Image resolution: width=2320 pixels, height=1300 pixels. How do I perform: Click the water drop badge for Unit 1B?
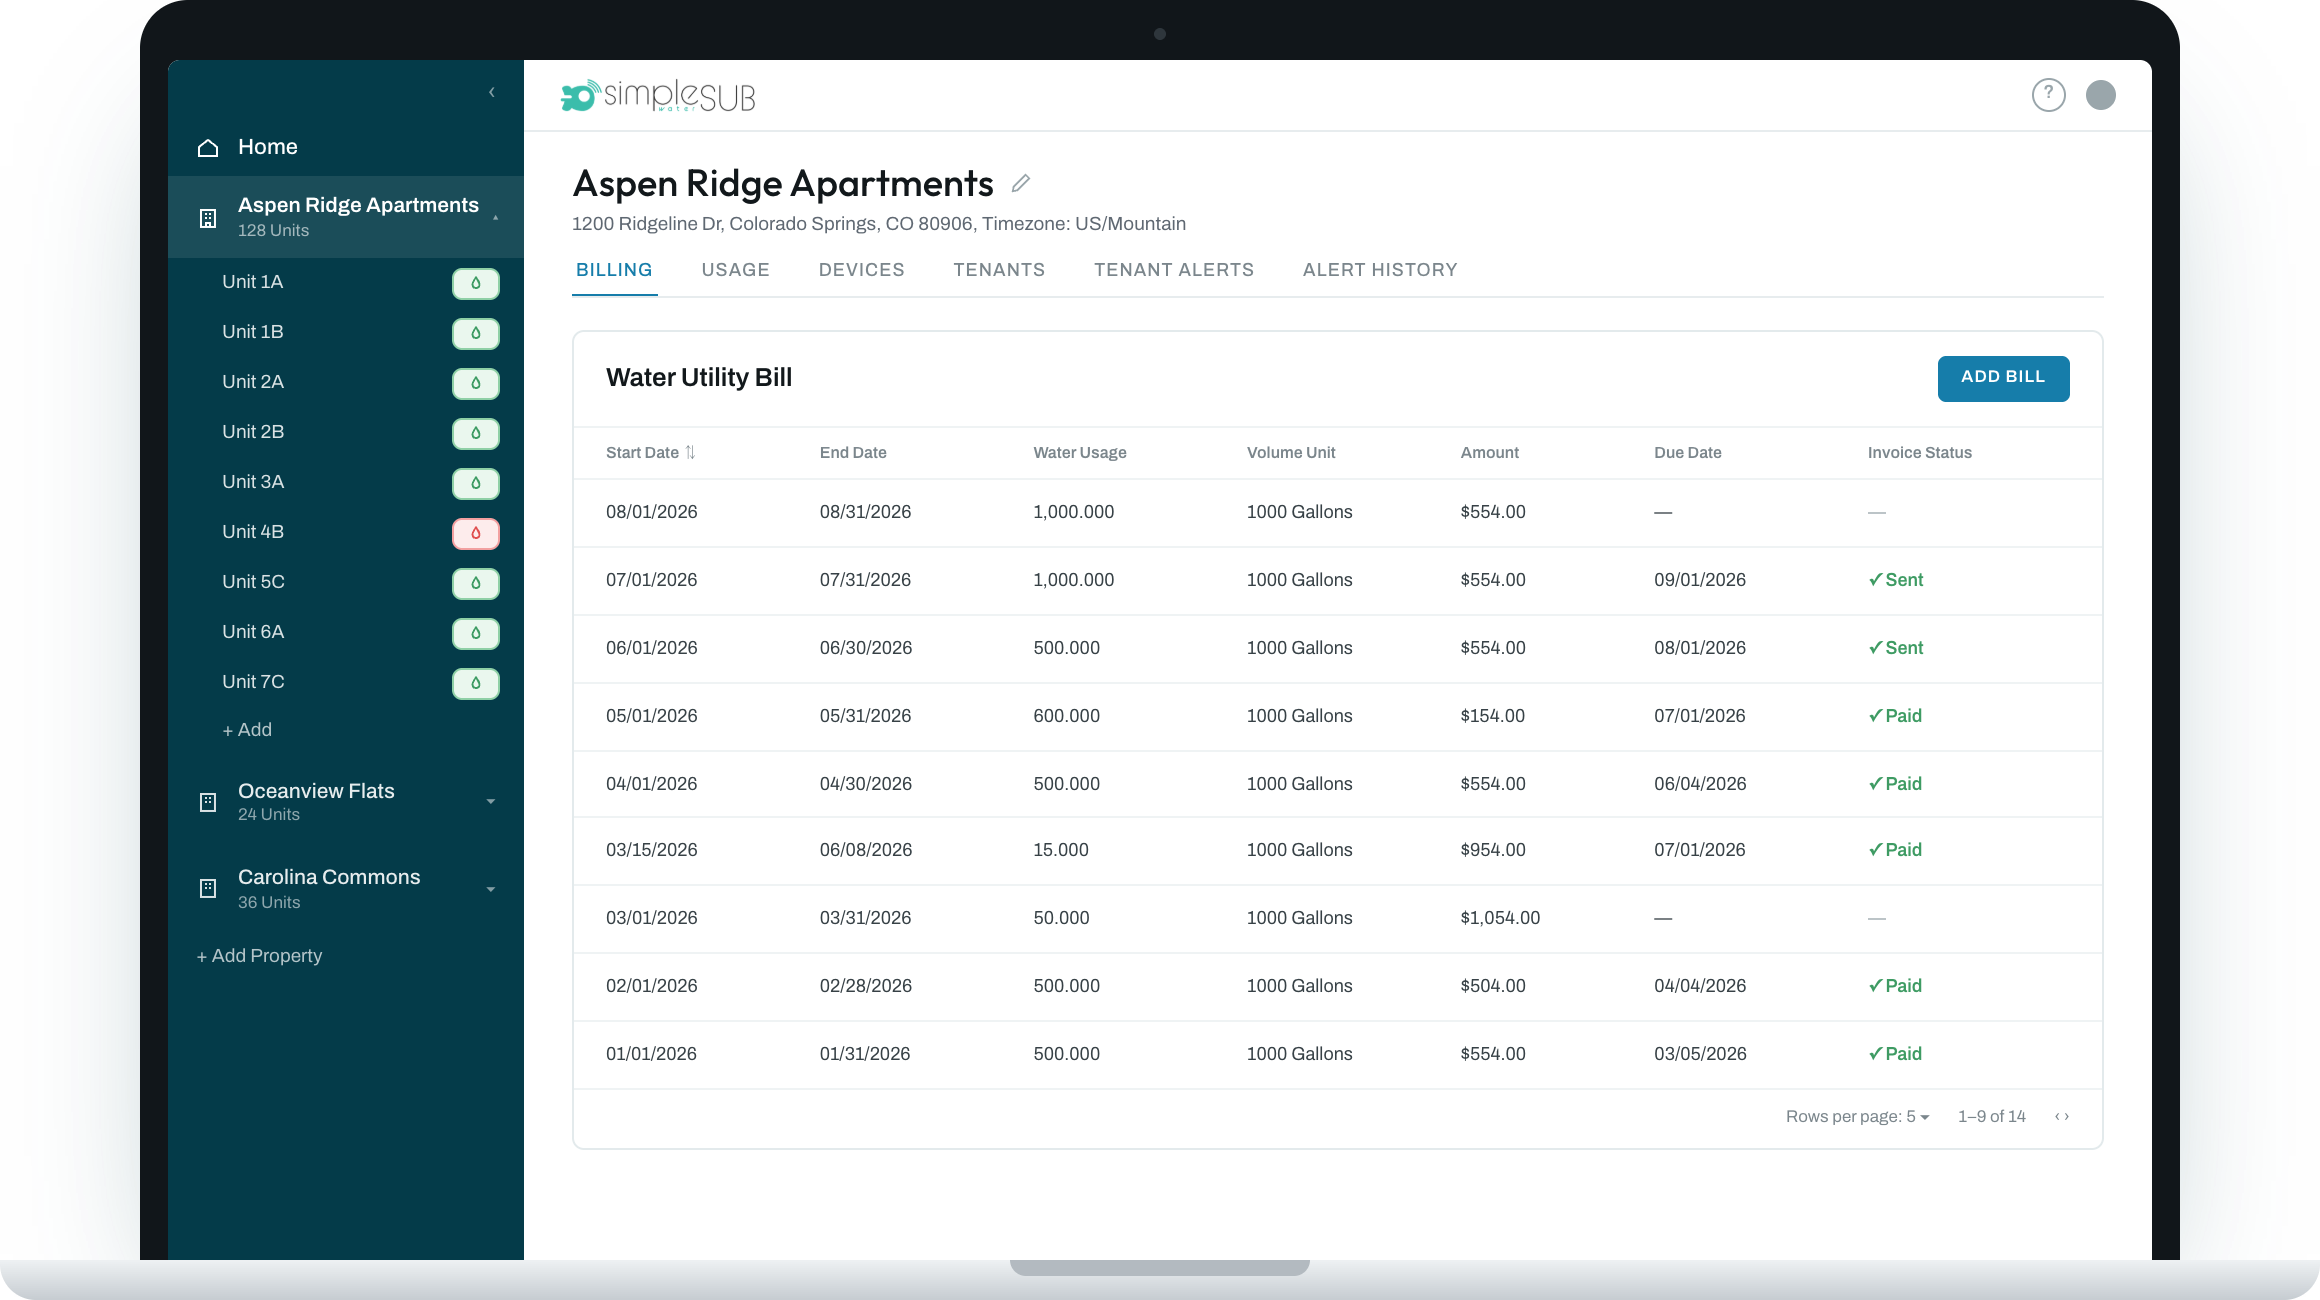click(476, 333)
